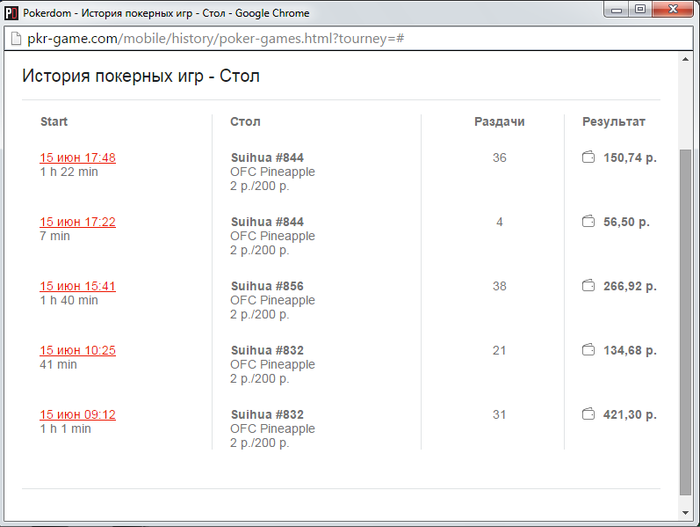The height and width of the screenshot is (527, 700).
Task: Maximize the Chrome window
Action: (x=640, y=9)
